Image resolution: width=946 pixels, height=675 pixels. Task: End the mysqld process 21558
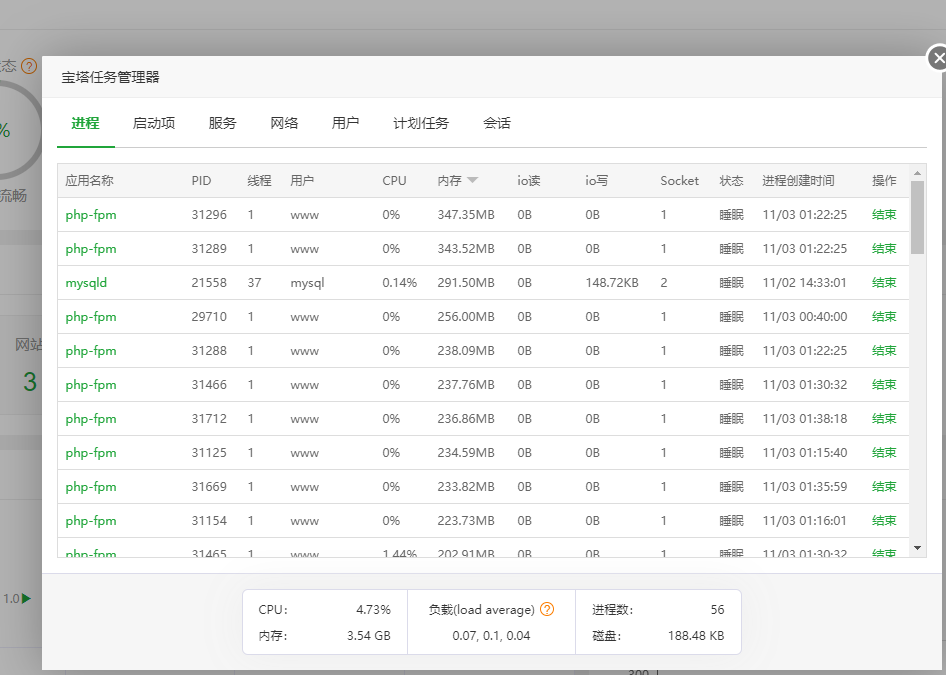click(x=884, y=282)
